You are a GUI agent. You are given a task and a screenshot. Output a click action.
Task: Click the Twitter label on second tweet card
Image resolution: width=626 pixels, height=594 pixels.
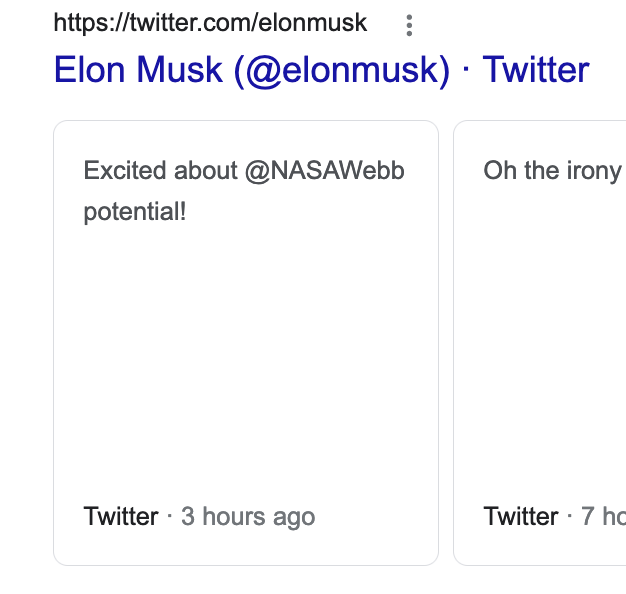coord(521,517)
